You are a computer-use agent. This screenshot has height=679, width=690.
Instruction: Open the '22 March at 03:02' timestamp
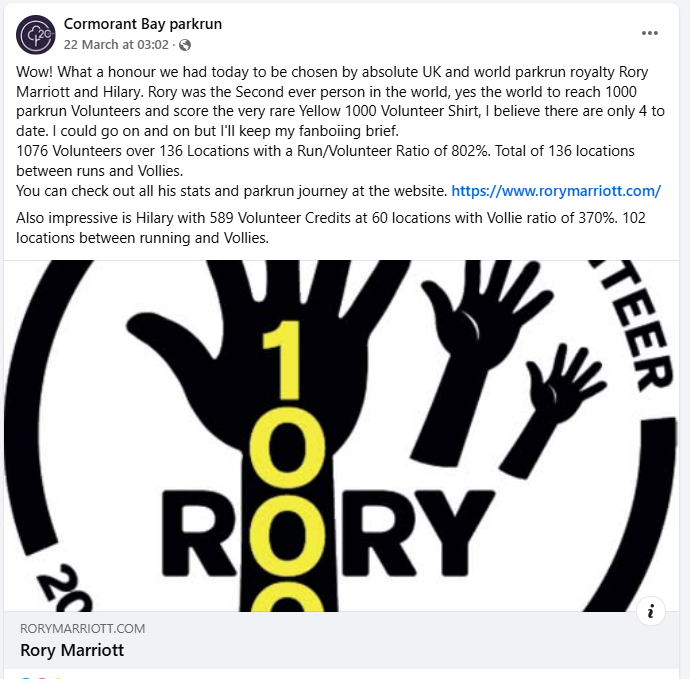tap(116, 45)
